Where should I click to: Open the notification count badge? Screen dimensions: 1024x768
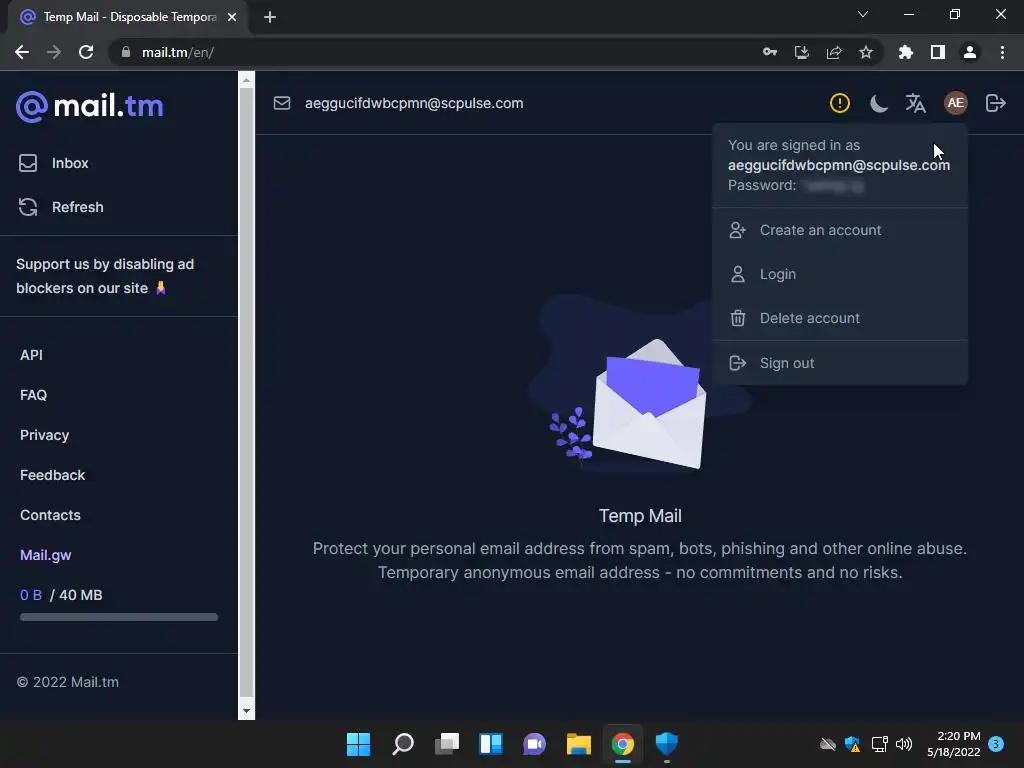tap(996, 744)
